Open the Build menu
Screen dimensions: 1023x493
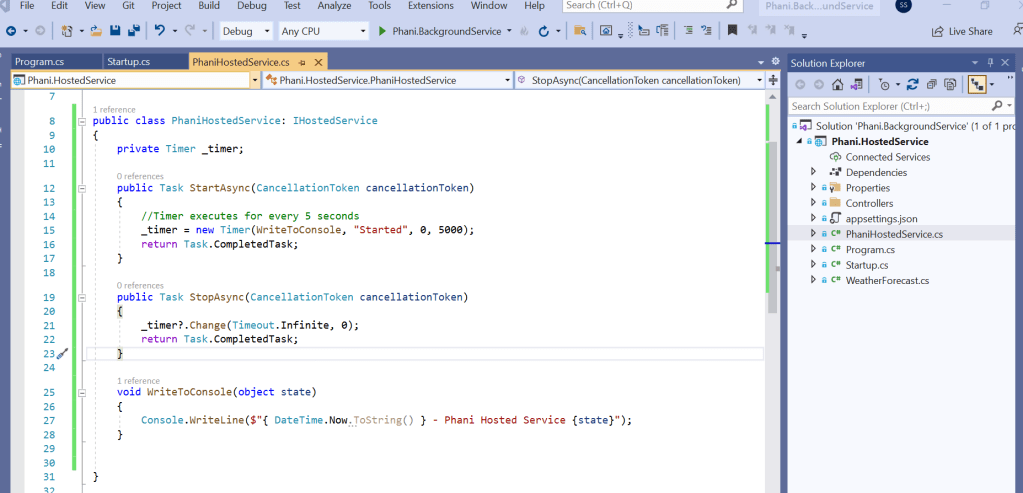click(208, 6)
